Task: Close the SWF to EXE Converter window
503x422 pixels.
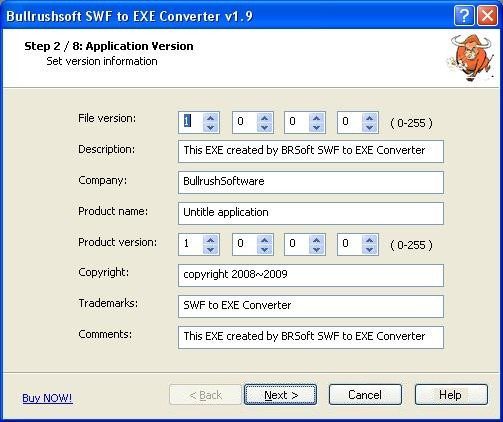Action: point(487,16)
